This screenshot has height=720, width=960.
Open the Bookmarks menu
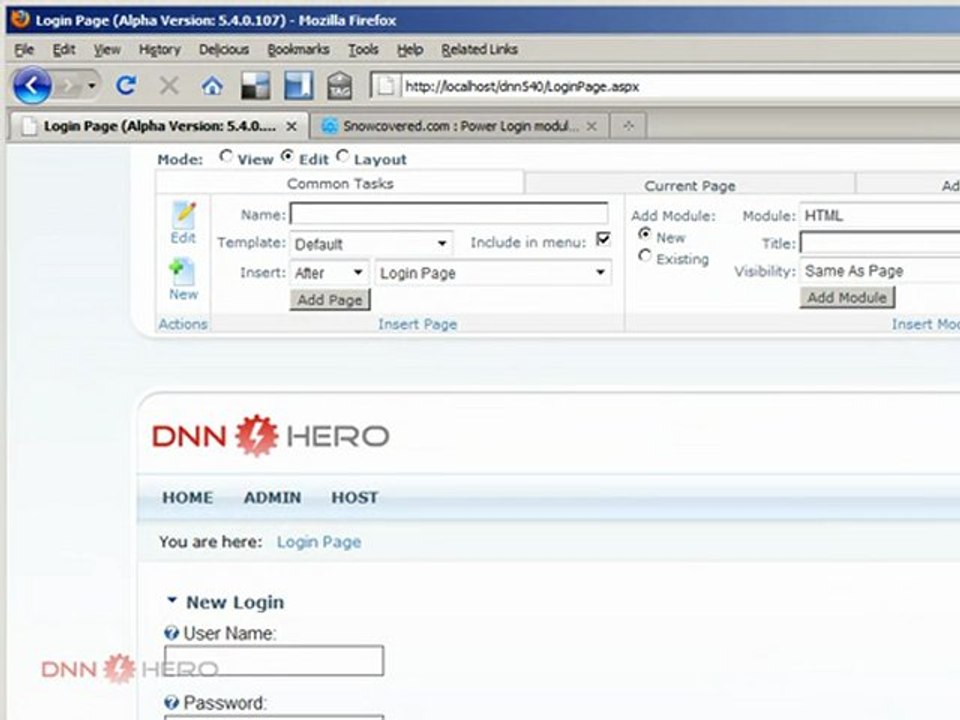pyautogui.click(x=298, y=50)
